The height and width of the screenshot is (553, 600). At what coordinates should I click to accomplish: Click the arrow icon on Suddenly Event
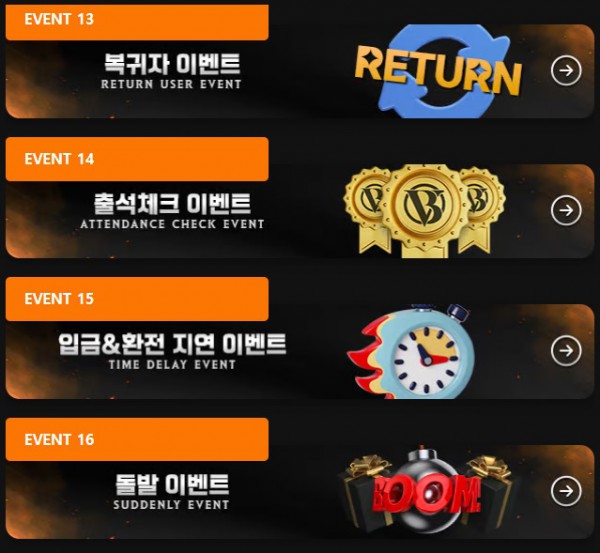click(x=566, y=491)
